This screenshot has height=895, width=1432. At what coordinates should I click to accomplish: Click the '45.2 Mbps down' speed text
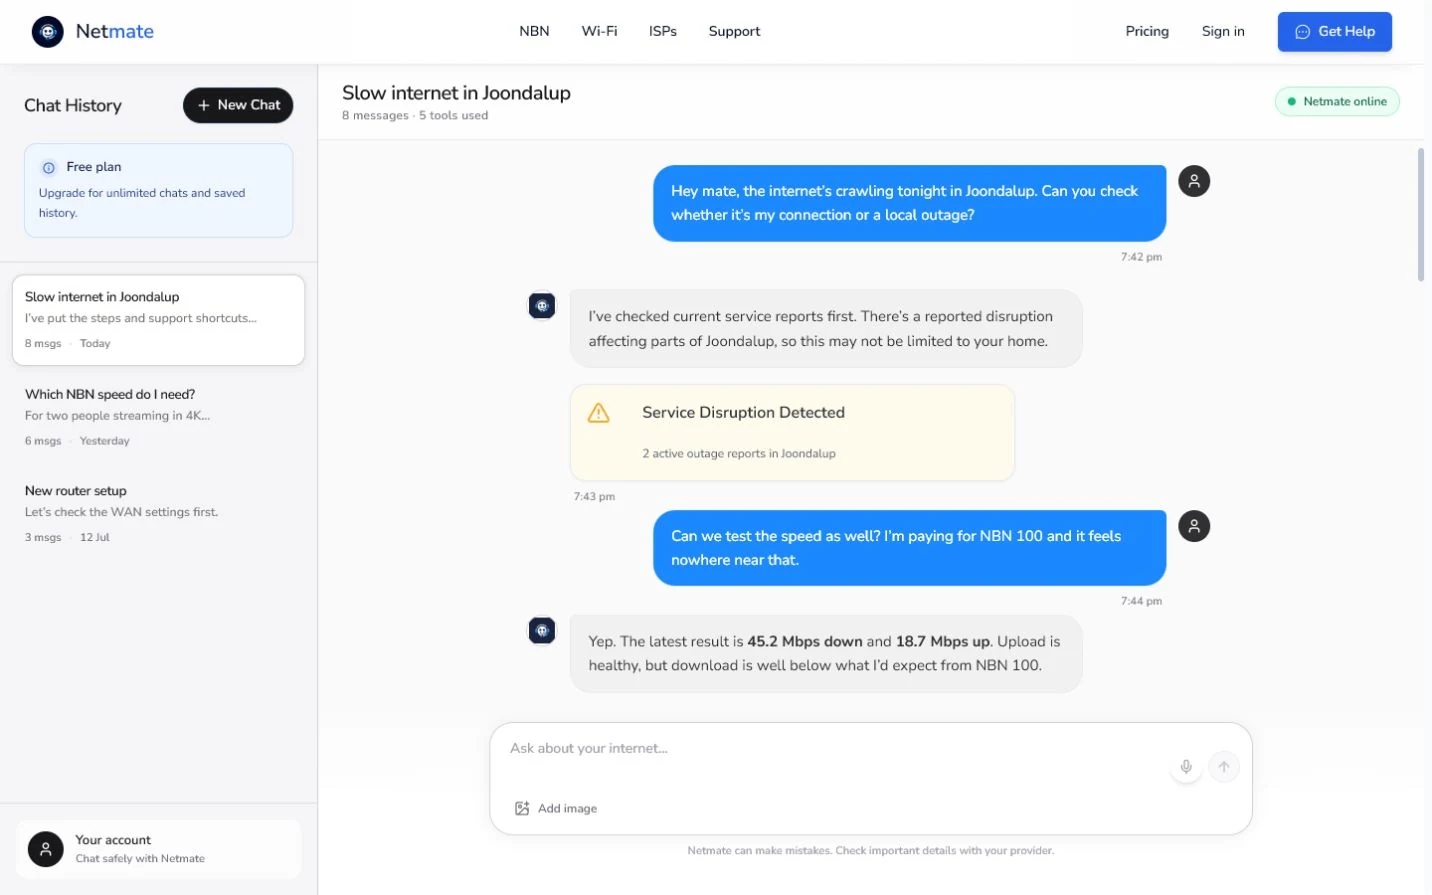[805, 641]
